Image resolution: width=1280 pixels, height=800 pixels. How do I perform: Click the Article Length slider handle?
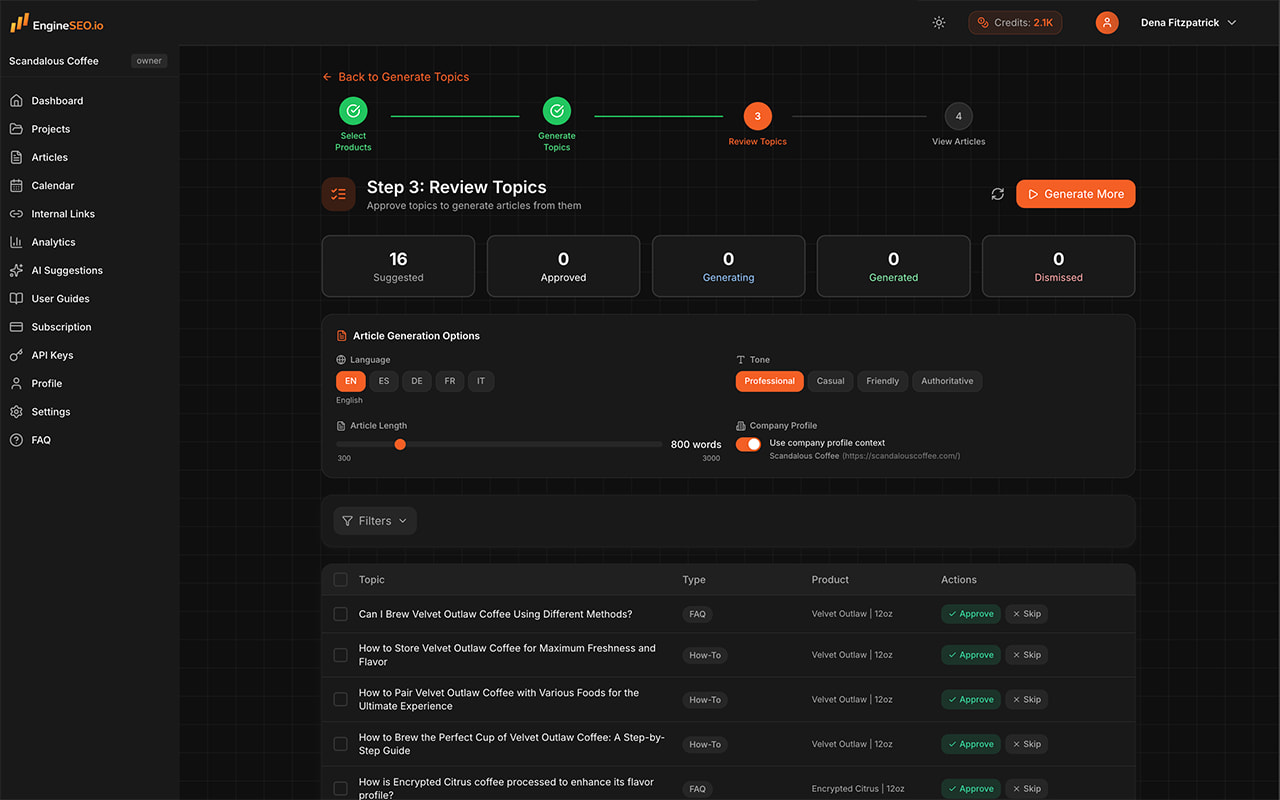coord(400,444)
